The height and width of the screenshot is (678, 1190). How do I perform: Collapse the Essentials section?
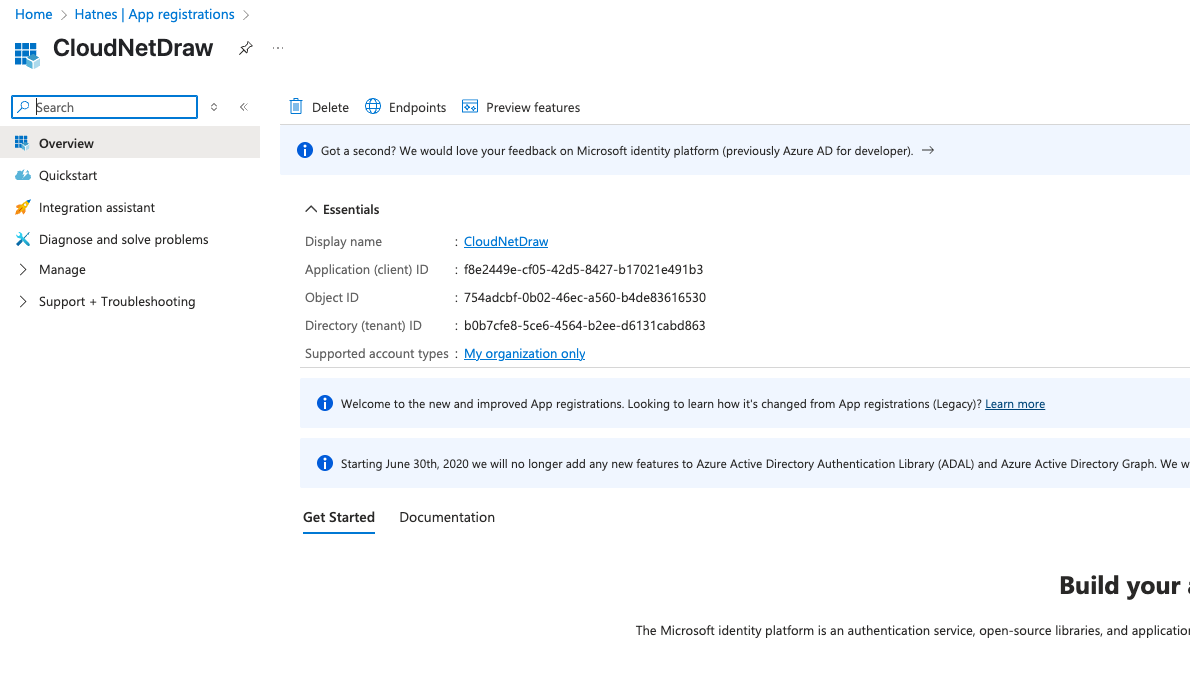pos(311,209)
